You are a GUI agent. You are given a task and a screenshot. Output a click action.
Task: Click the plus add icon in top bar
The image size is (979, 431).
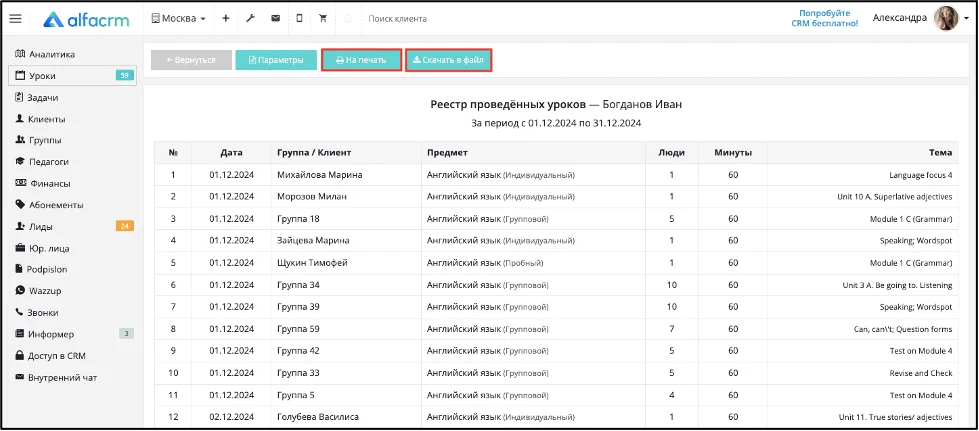click(225, 19)
